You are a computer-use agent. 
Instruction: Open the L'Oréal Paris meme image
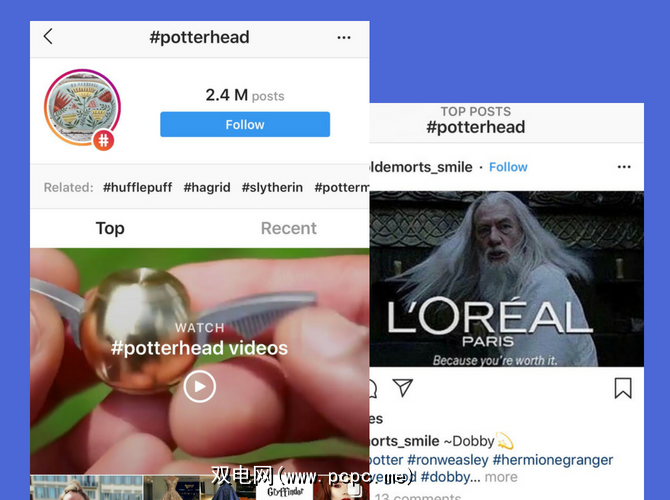pyautogui.click(x=507, y=279)
